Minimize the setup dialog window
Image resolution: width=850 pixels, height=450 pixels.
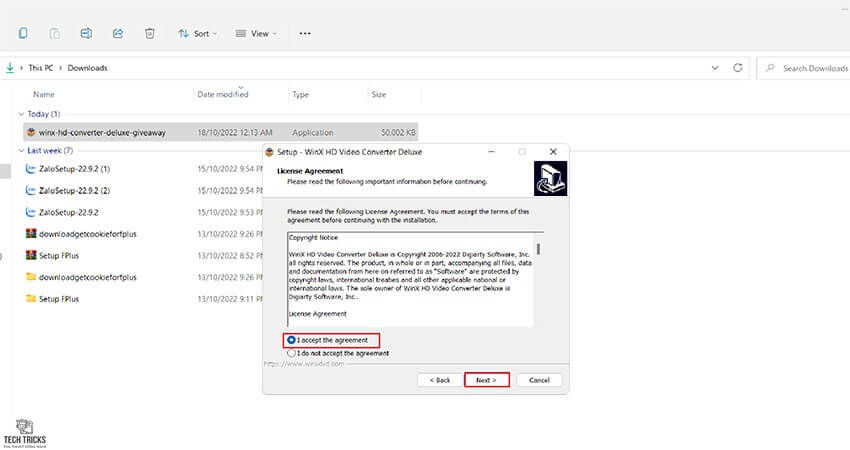491,152
